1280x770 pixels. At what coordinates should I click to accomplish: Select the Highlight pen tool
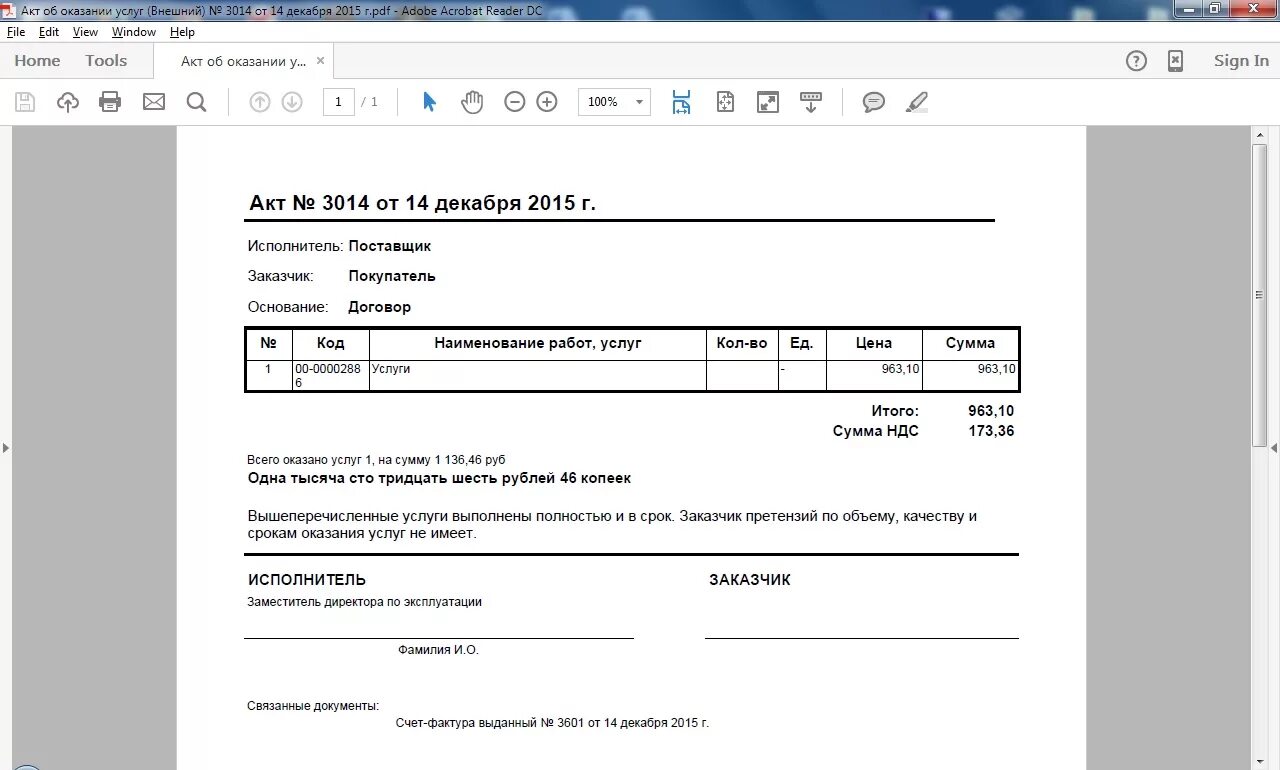click(x=916, y=101)
